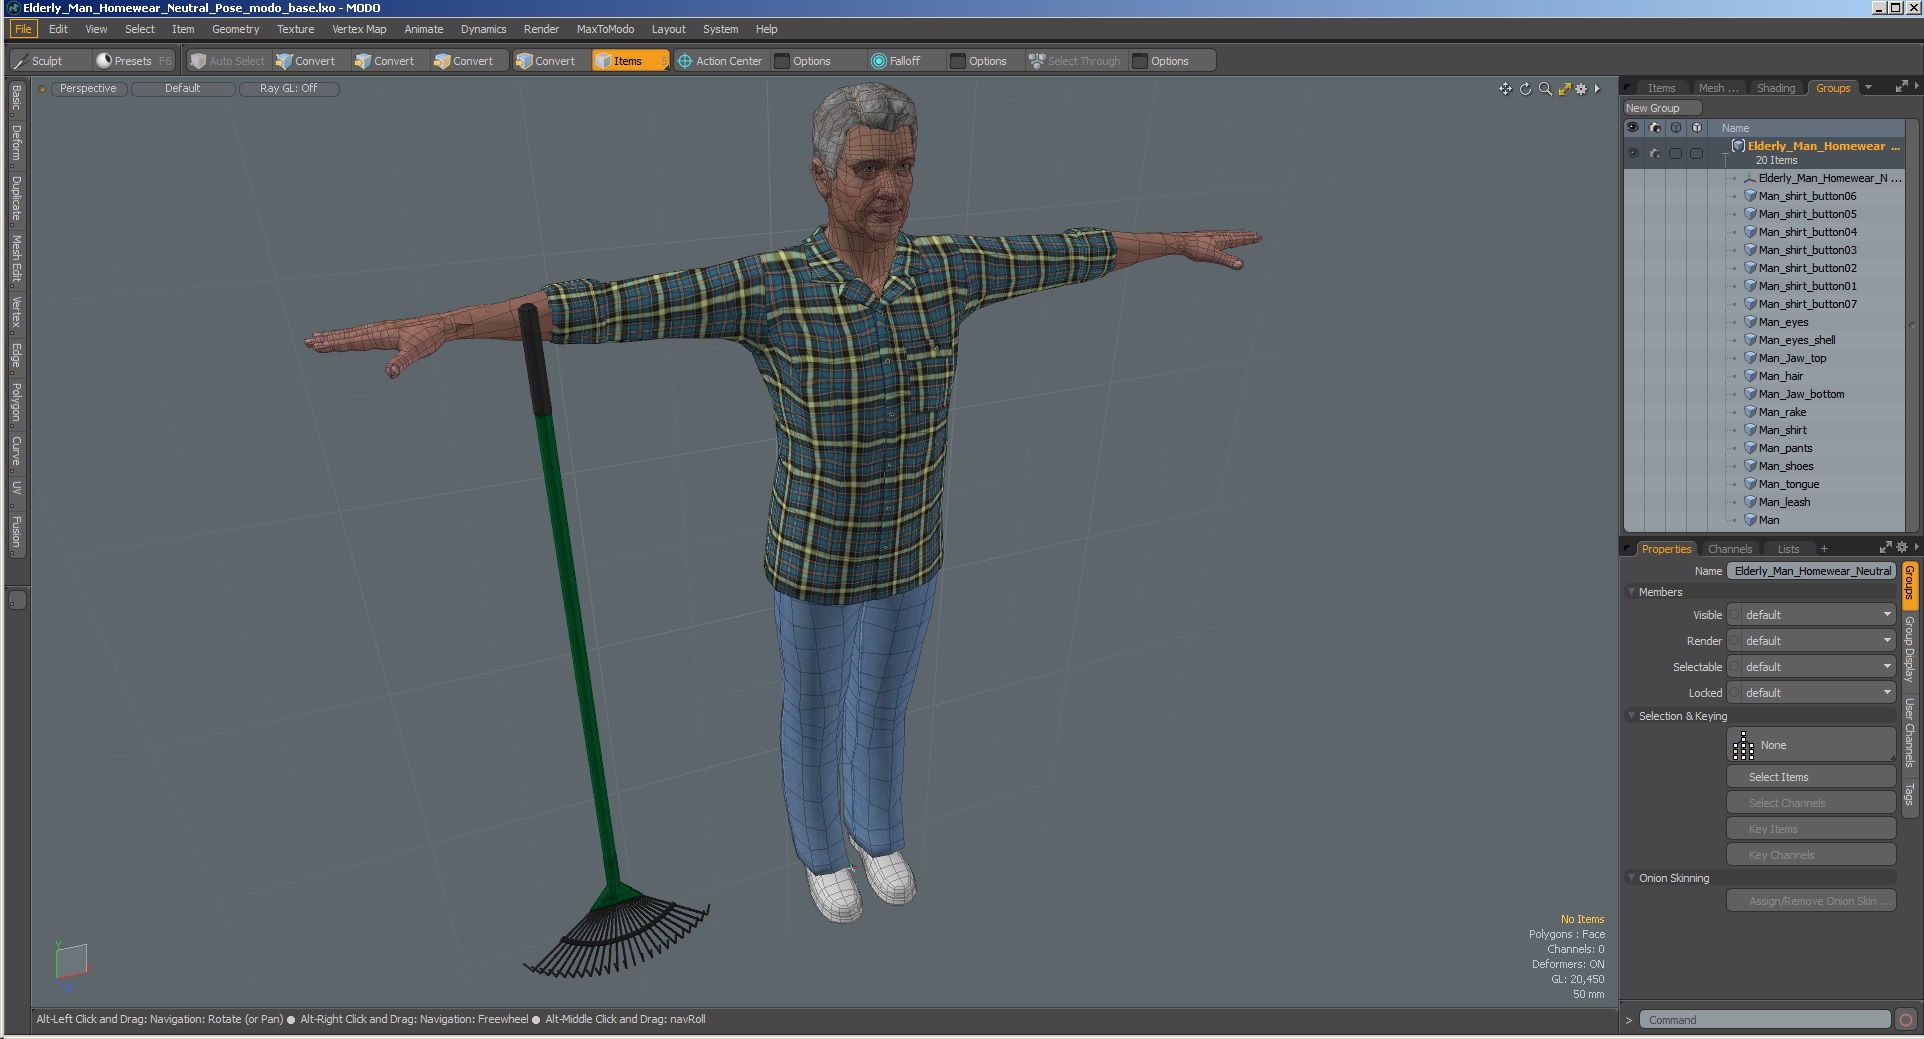Open the panel tabs dropdown arrow
This screenshot has height=1039, width=1924.
point(1868,87)
